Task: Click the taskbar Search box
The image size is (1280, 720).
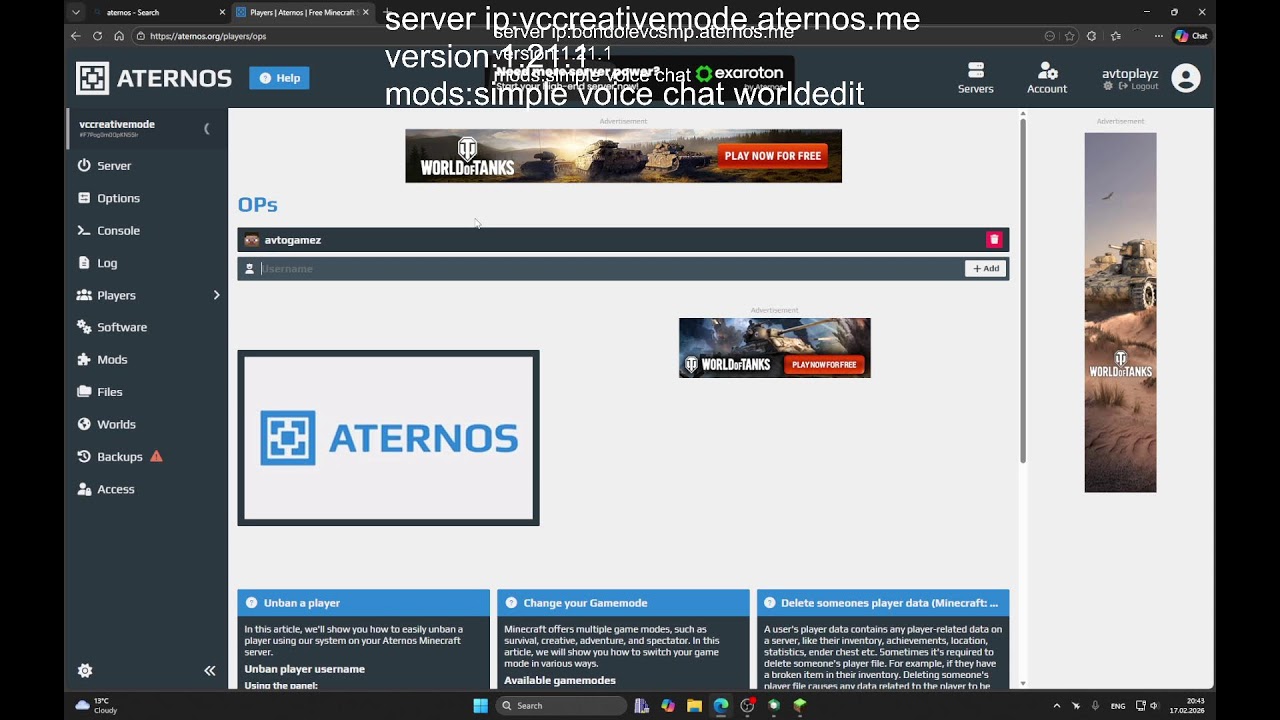Action: tap(563, 705)
